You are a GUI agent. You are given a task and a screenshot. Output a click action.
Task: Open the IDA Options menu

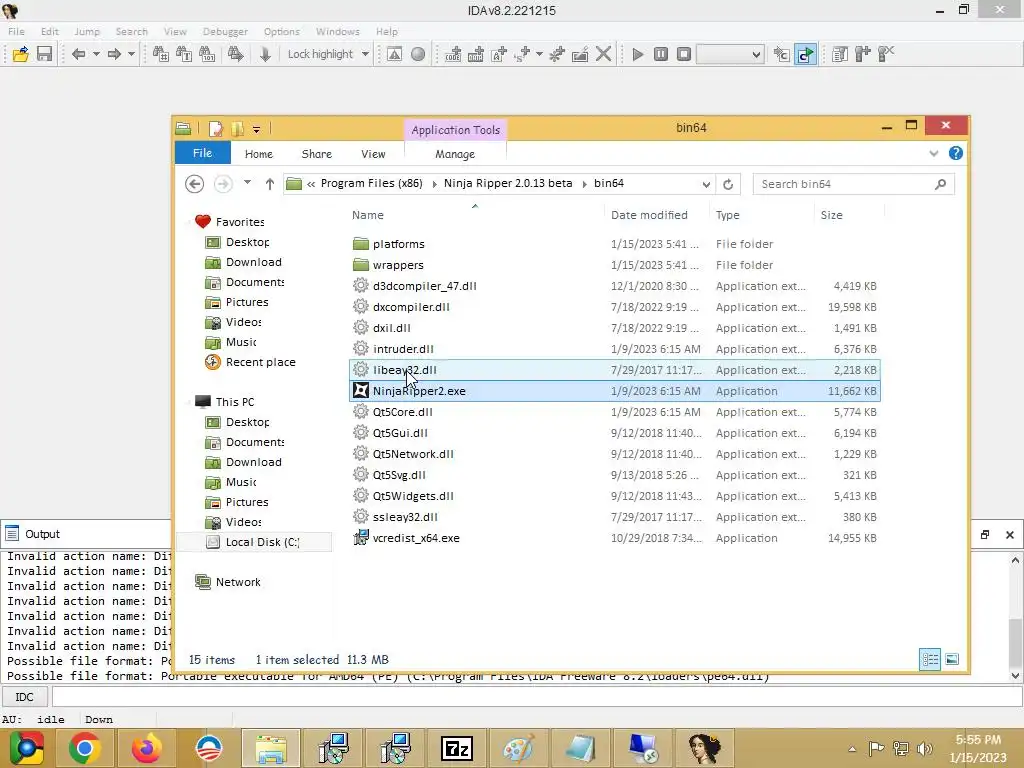(x=281, y=31)
